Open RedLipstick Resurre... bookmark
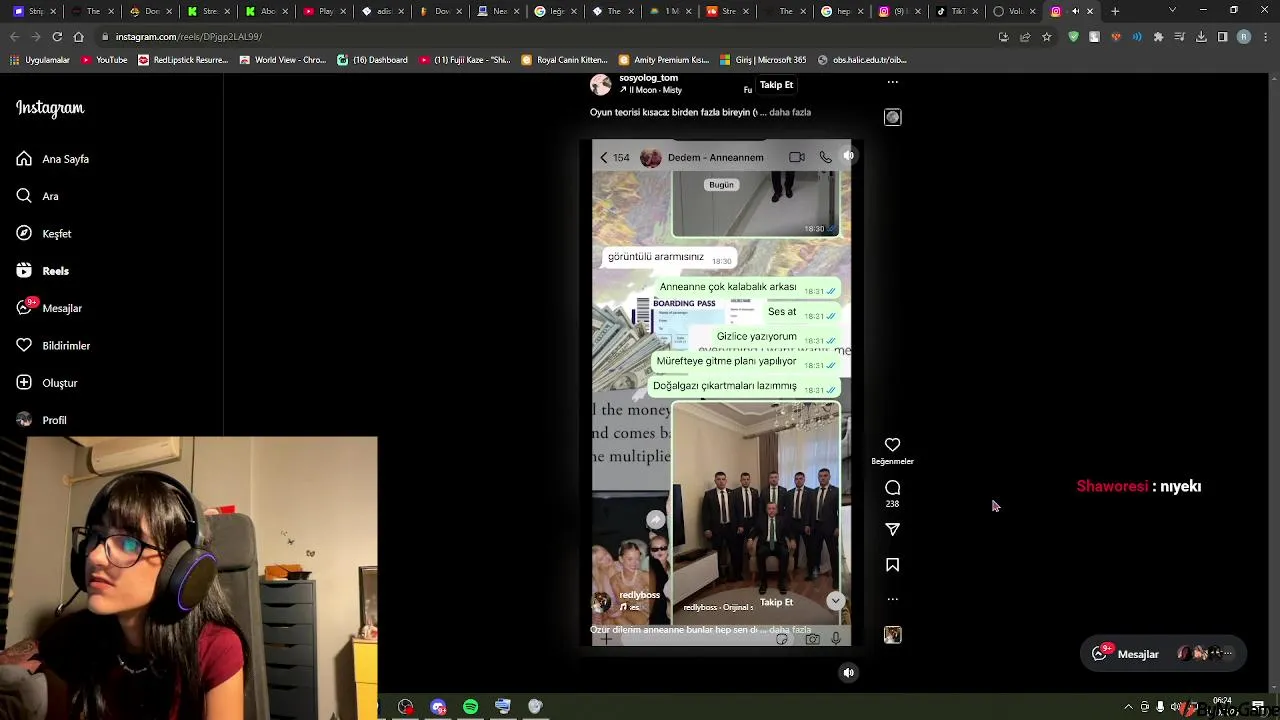 183,60
